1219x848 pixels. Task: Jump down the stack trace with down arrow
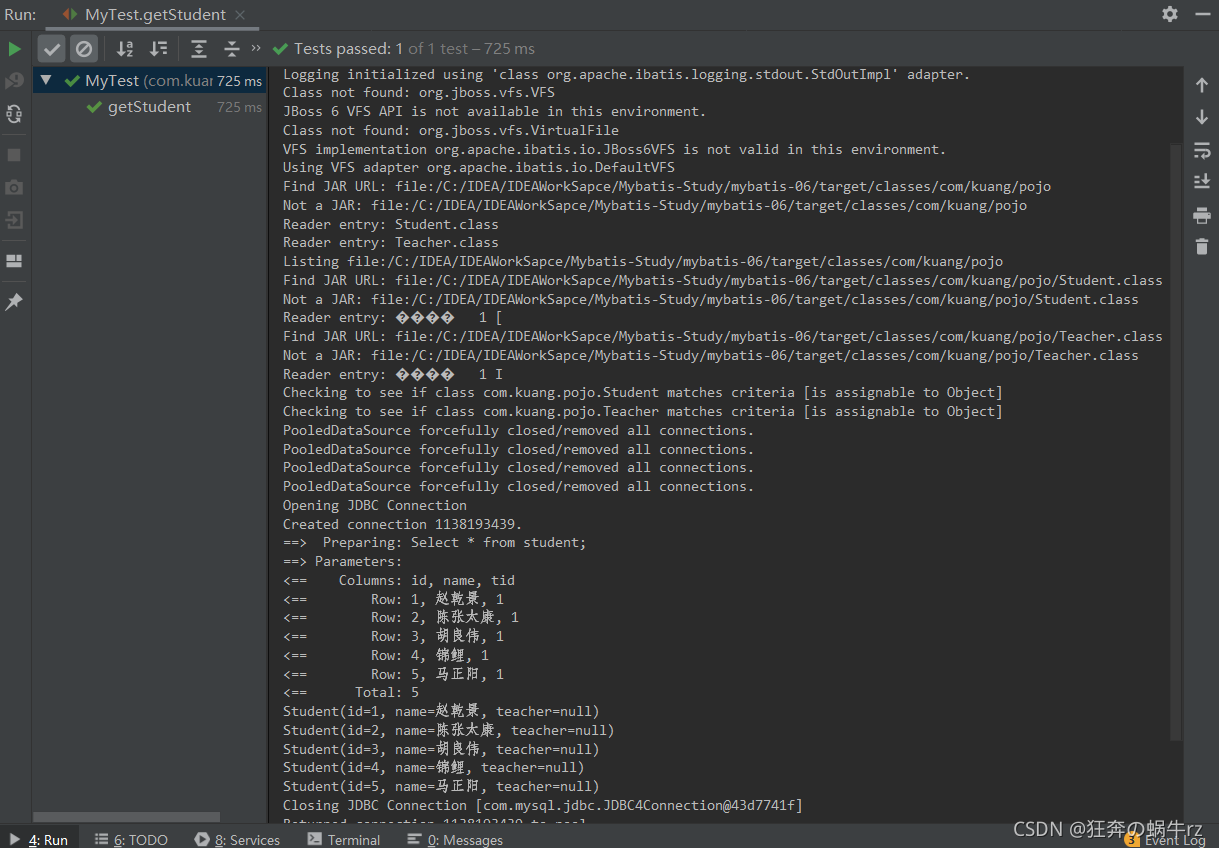(x=1202, y=117)
